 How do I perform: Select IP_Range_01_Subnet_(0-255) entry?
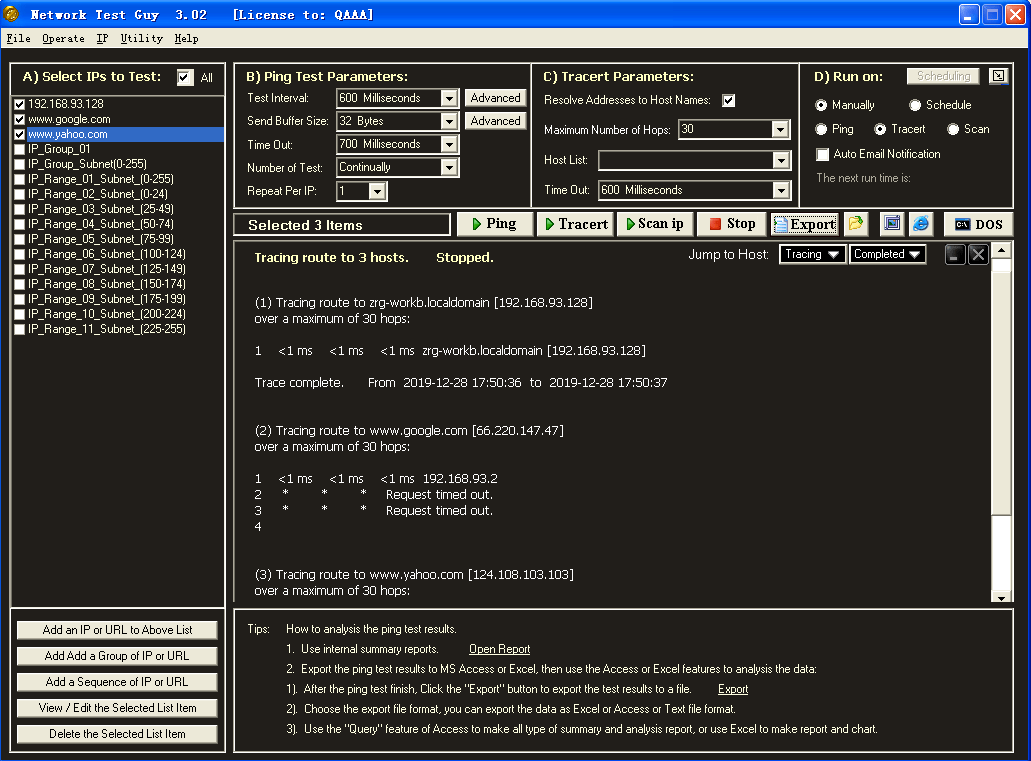(101, 179)
